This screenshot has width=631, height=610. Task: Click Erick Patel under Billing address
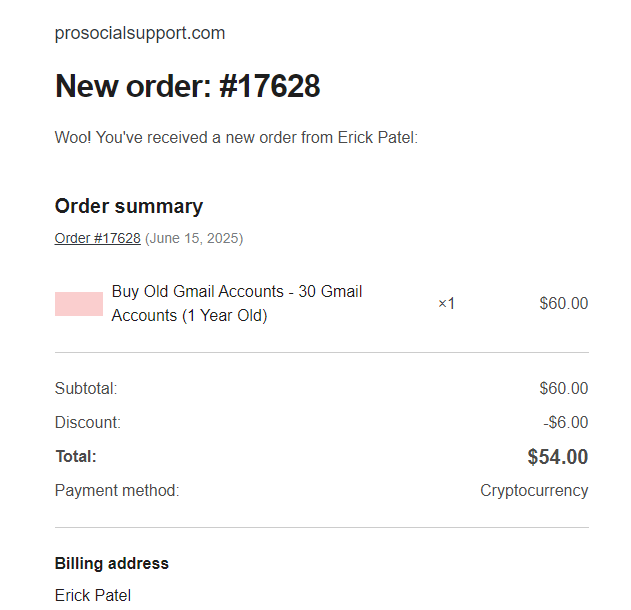pos(93,596)
